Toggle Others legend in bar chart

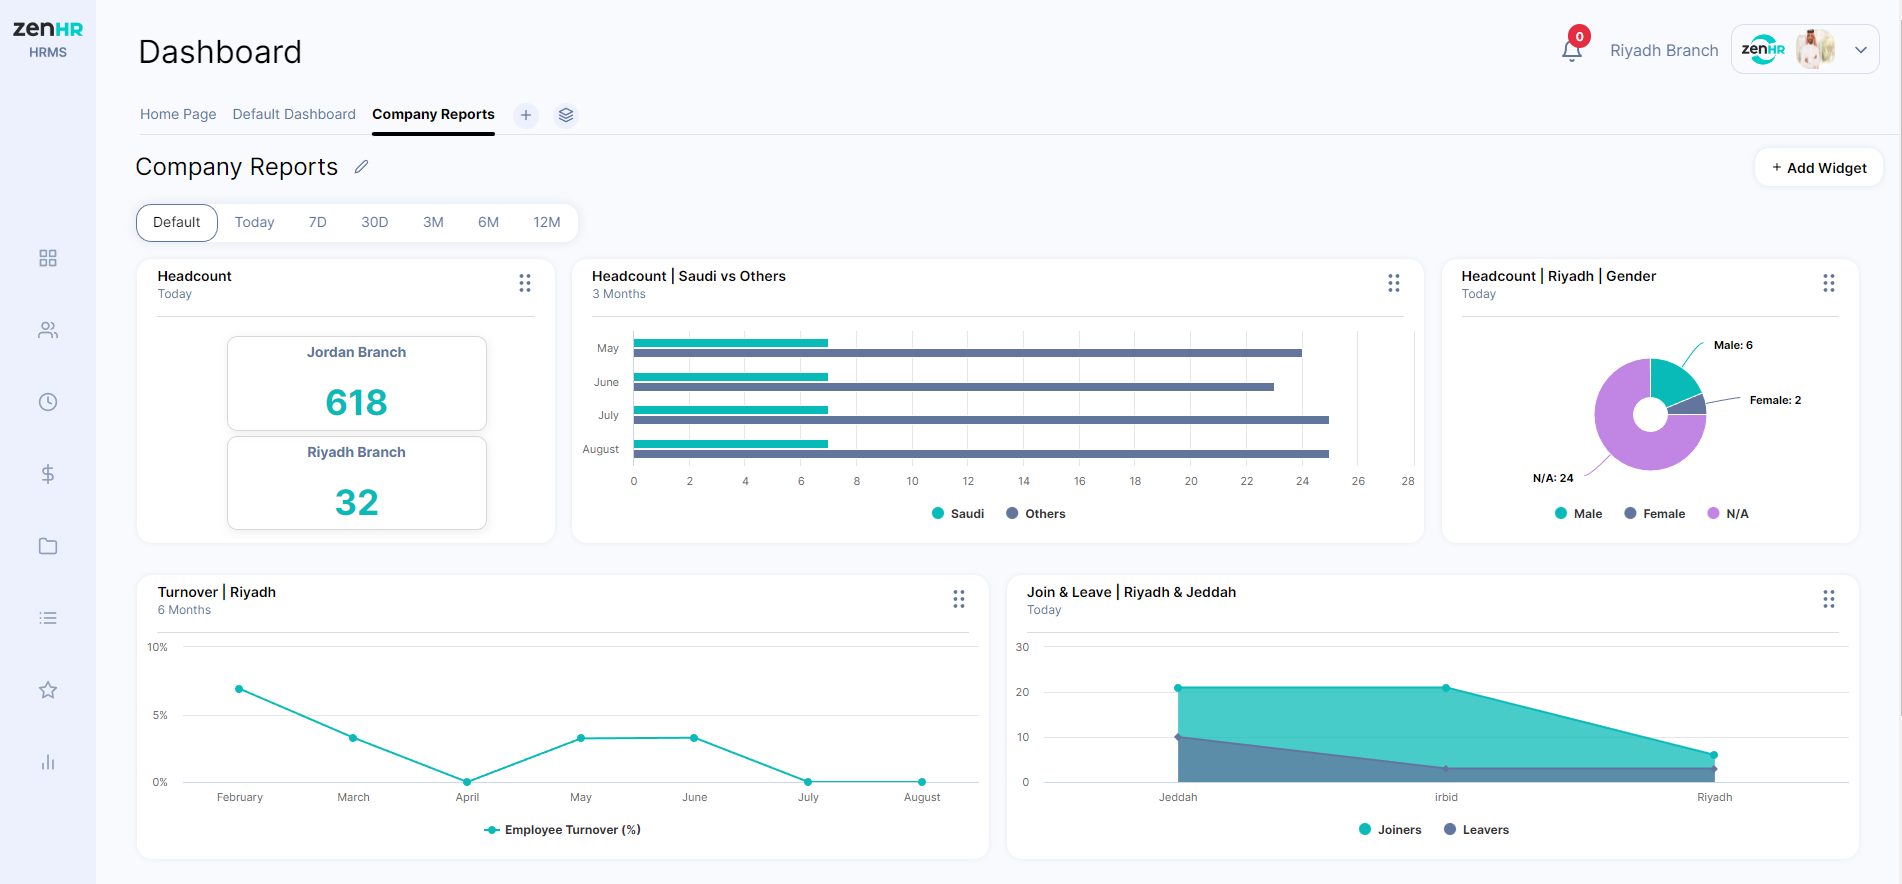(x=1036, y=514)
